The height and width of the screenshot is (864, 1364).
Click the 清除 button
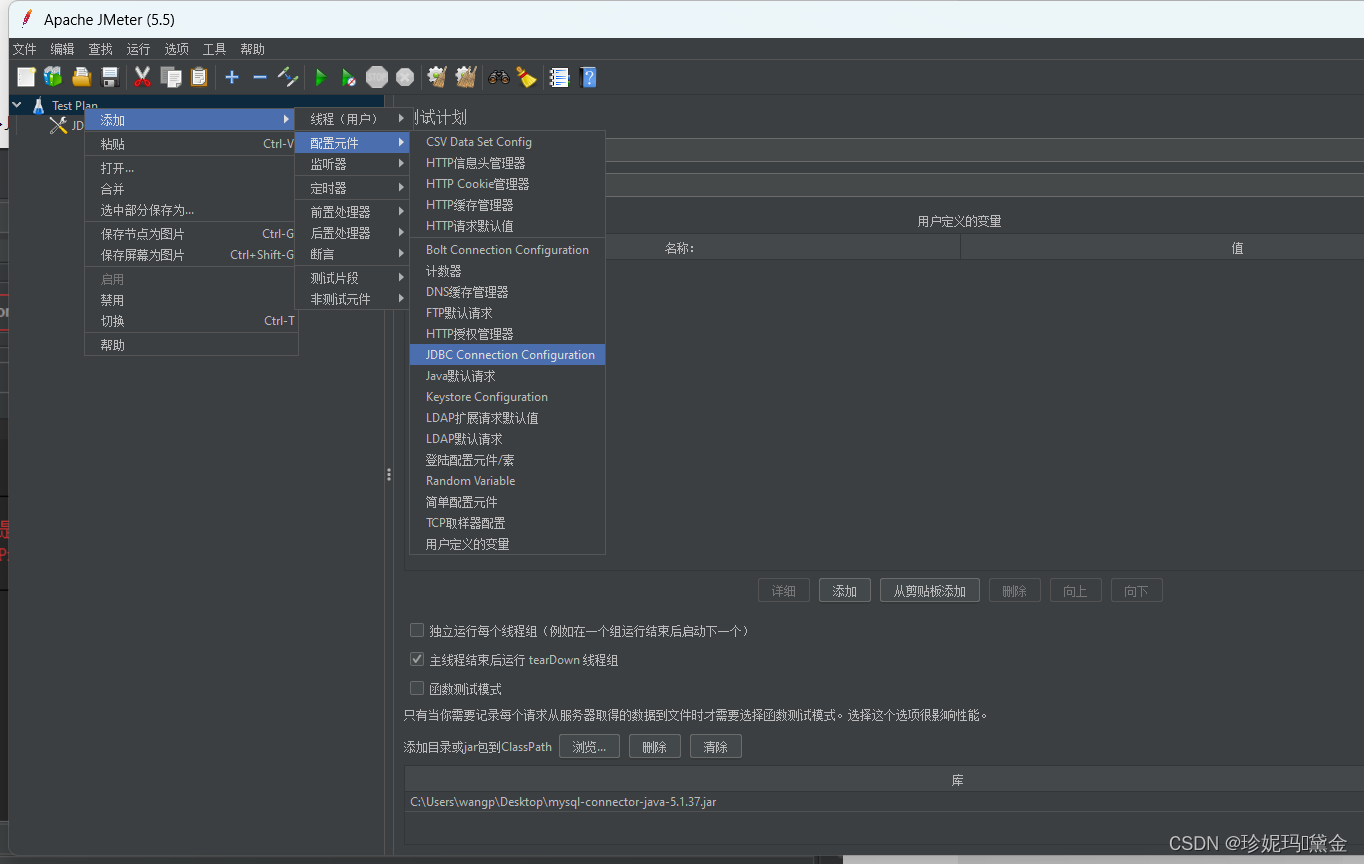[x=715, y=747]
